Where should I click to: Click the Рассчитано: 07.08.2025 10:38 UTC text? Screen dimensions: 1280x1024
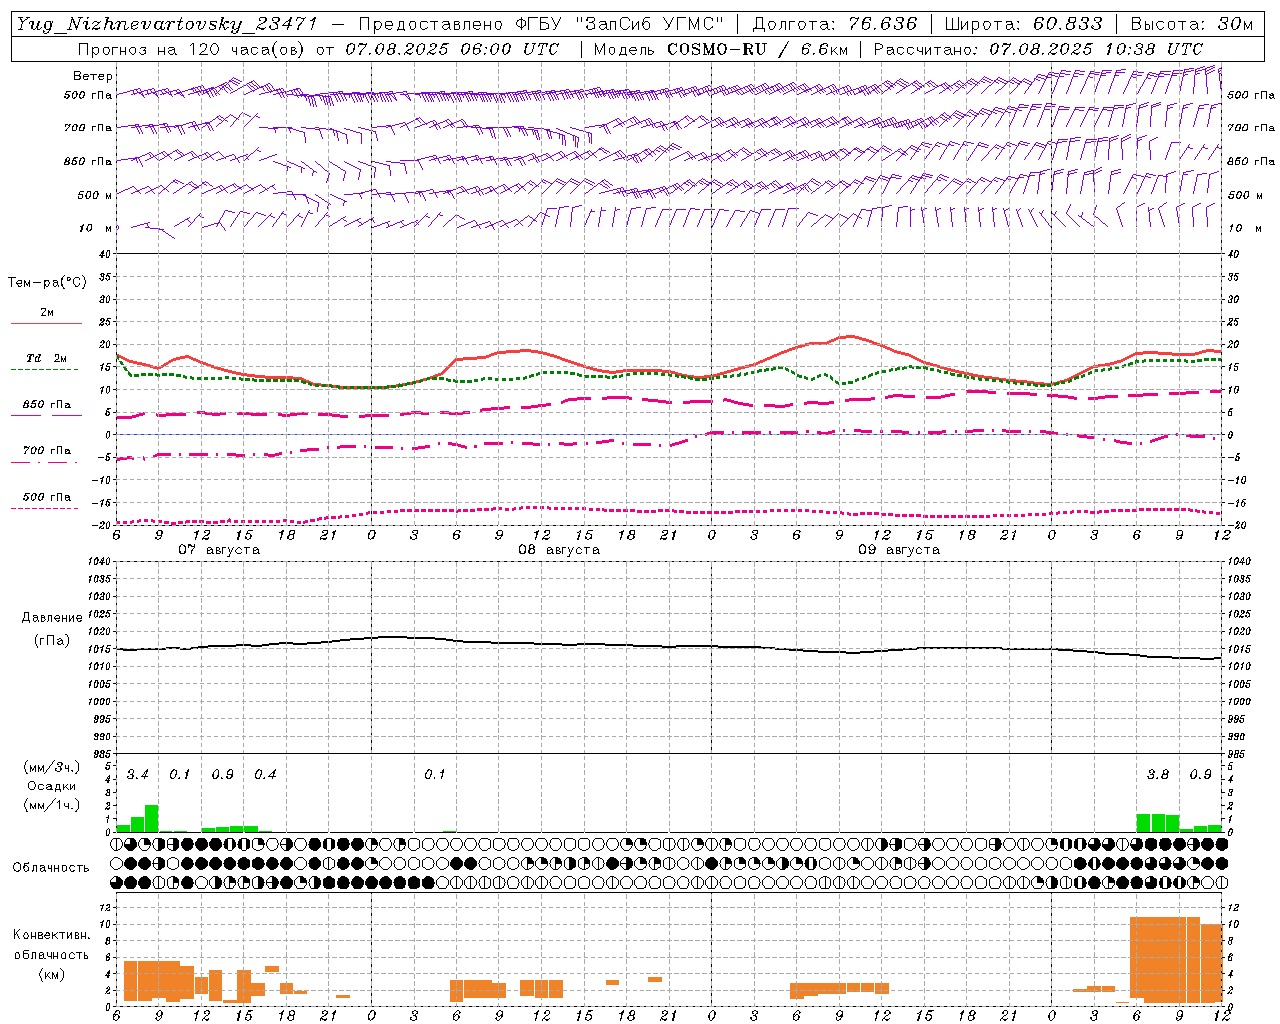[1038, 49]
